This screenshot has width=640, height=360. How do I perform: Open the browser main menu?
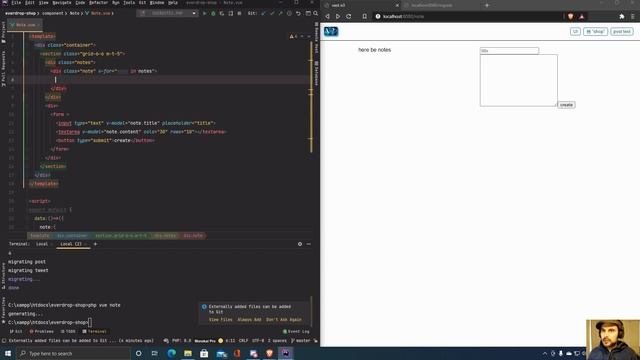pyautogui.click(x=633, y=16)
